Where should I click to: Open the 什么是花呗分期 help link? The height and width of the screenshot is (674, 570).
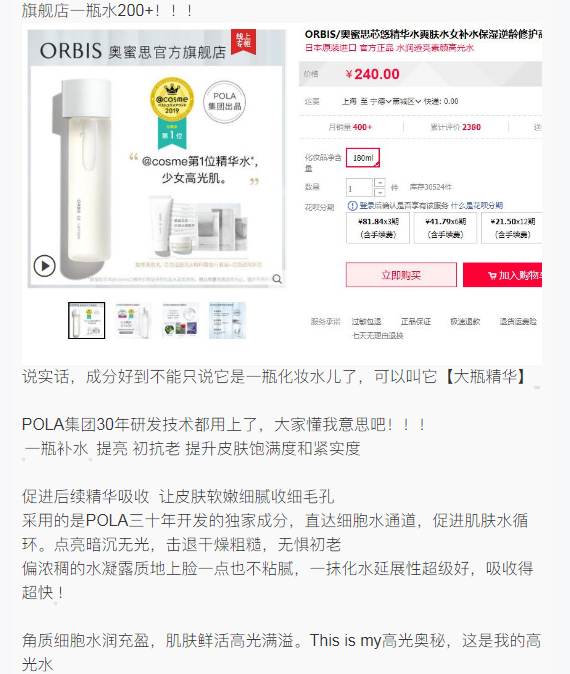(x=477, y=205)
